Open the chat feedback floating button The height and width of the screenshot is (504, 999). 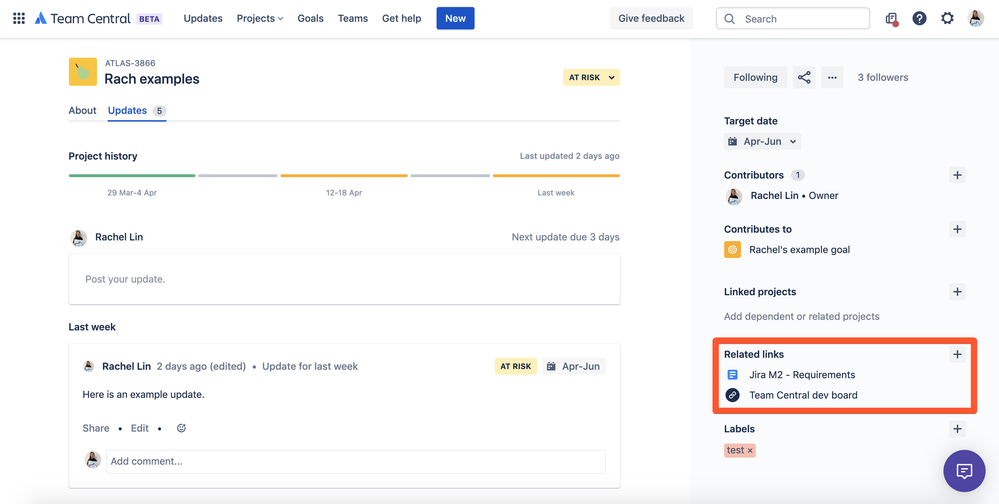coord(964,471)
